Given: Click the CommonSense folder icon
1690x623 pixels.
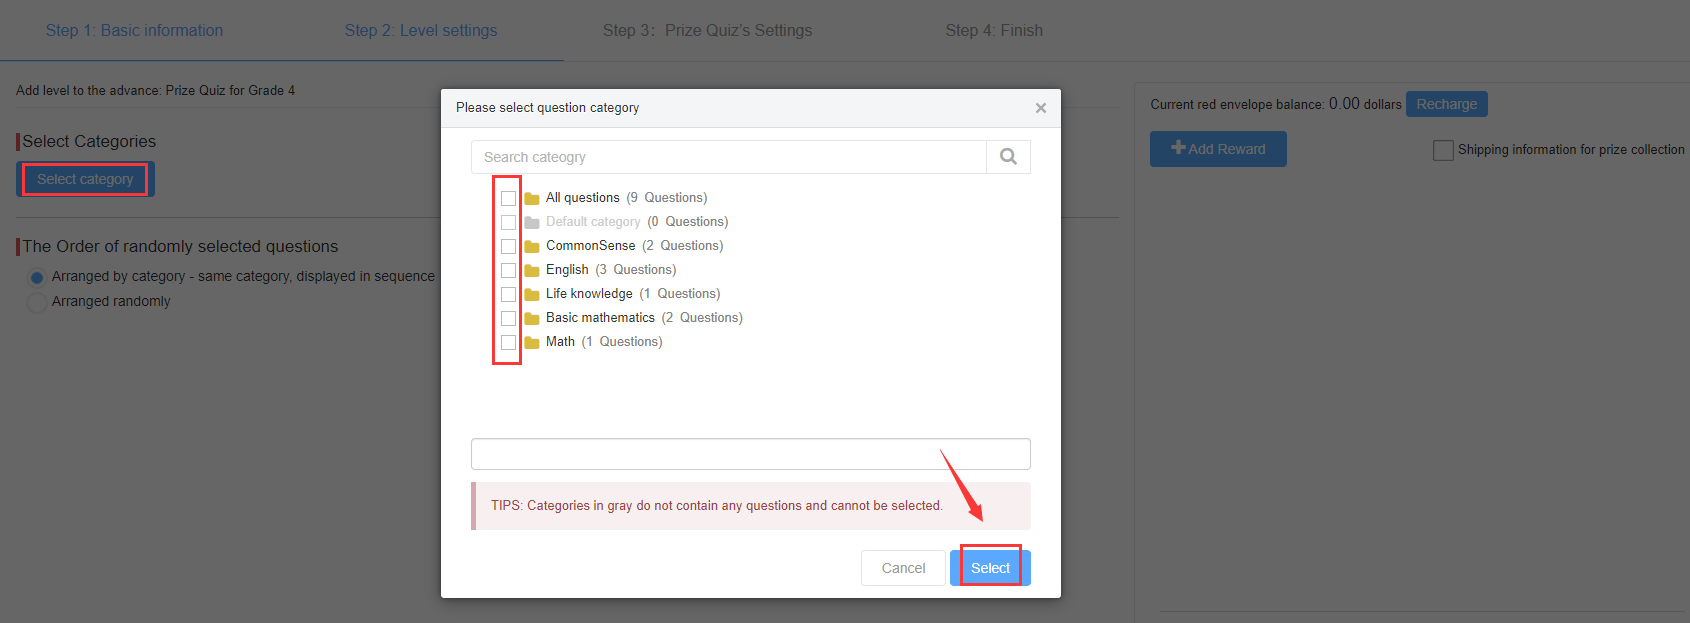Looking at the screenshot, I should pos(532,247).
